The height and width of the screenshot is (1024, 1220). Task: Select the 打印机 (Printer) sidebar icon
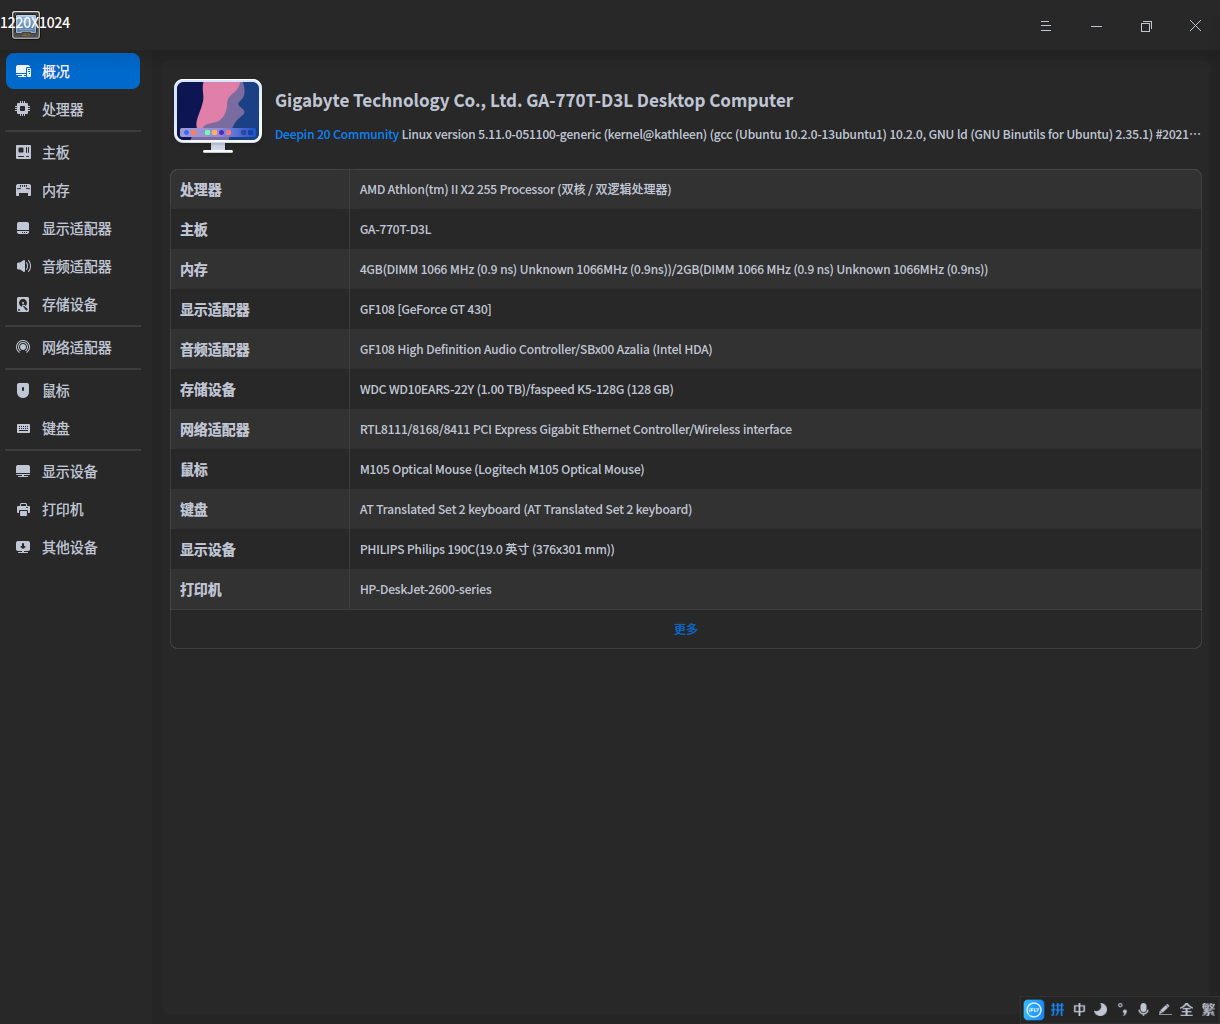coord(22,509)
